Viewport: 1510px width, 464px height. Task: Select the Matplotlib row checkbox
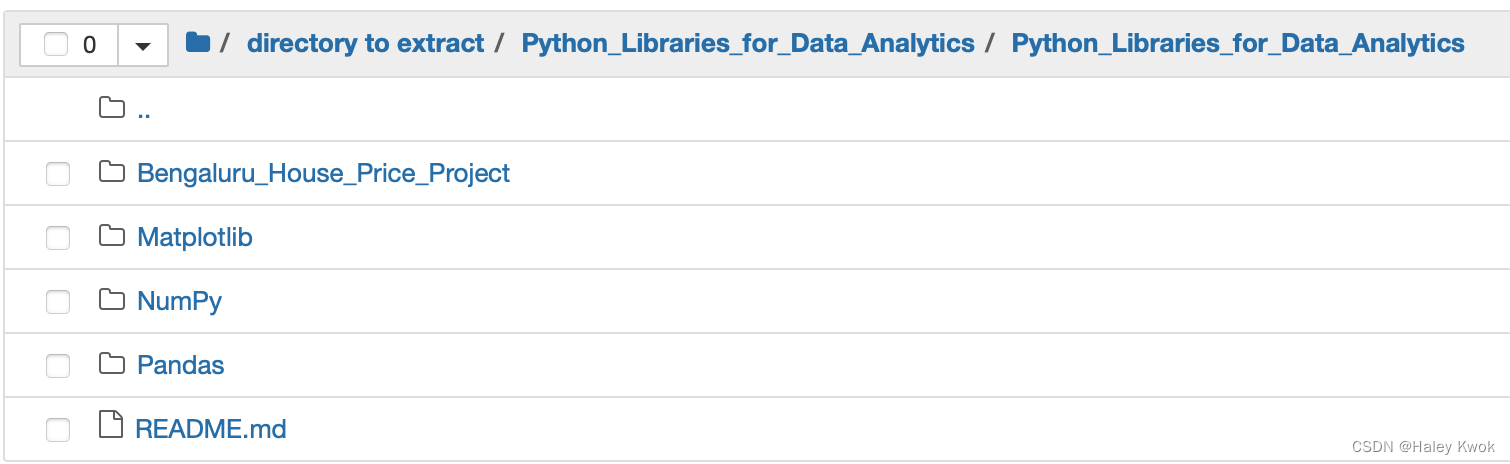58,238
